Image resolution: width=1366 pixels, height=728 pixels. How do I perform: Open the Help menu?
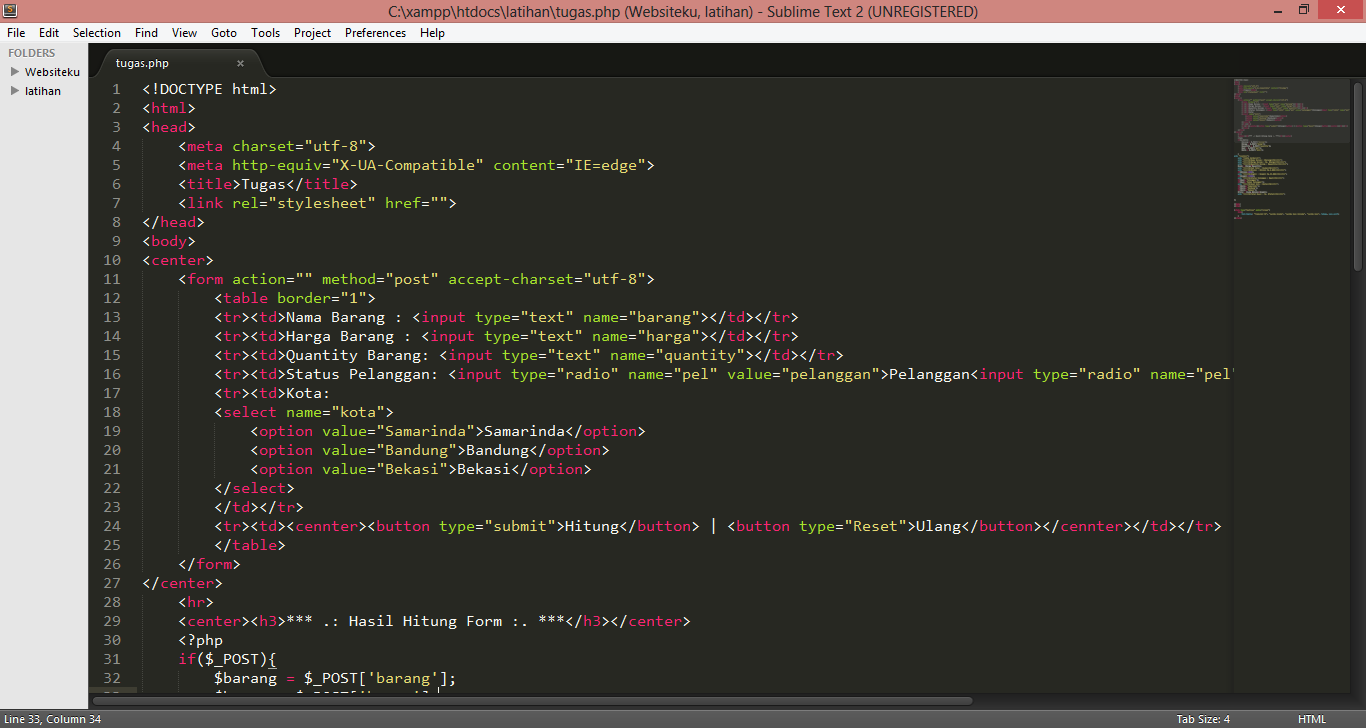tap(432, 32)
